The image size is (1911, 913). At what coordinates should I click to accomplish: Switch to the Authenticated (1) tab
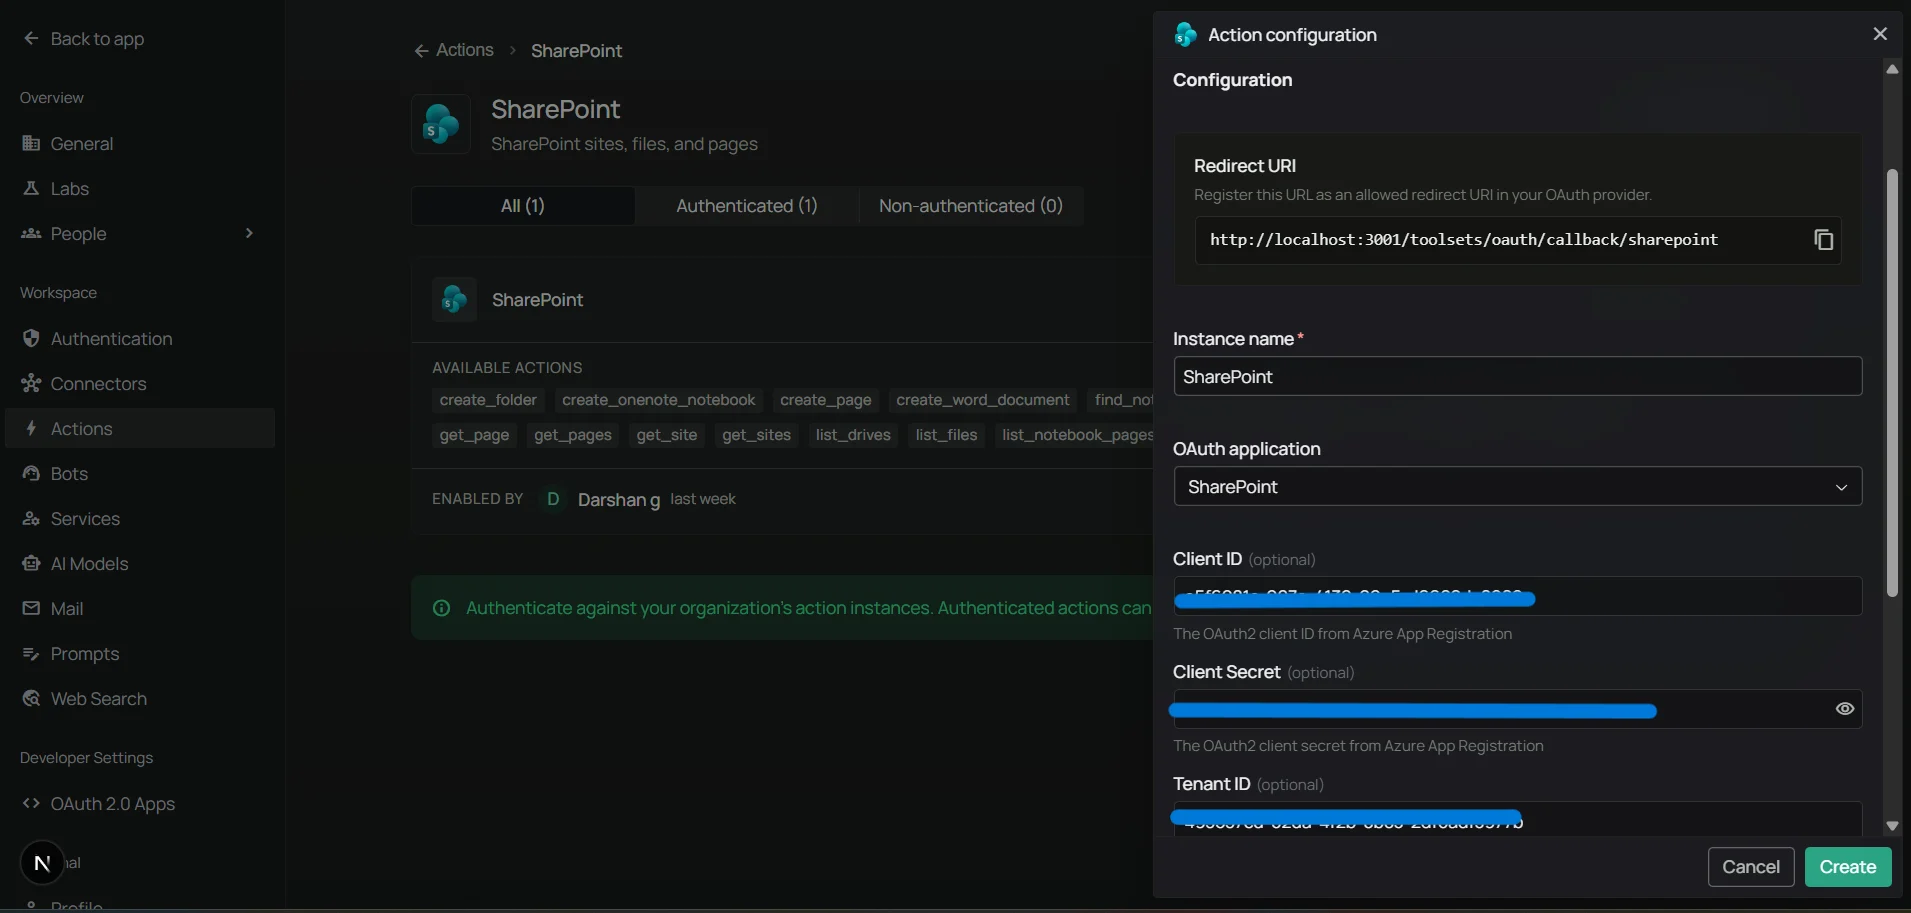(746, 205)
